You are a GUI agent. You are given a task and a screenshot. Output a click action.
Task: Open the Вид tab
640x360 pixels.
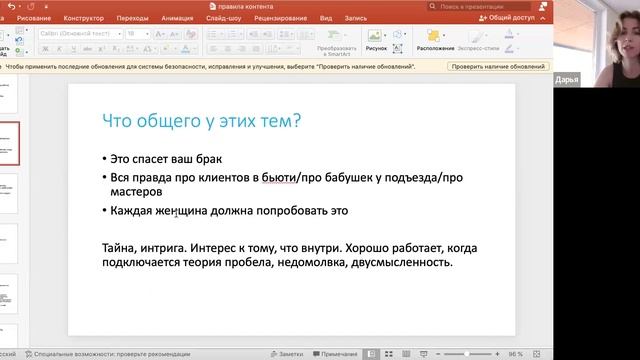pyautogui.click(x=326, y=18)
